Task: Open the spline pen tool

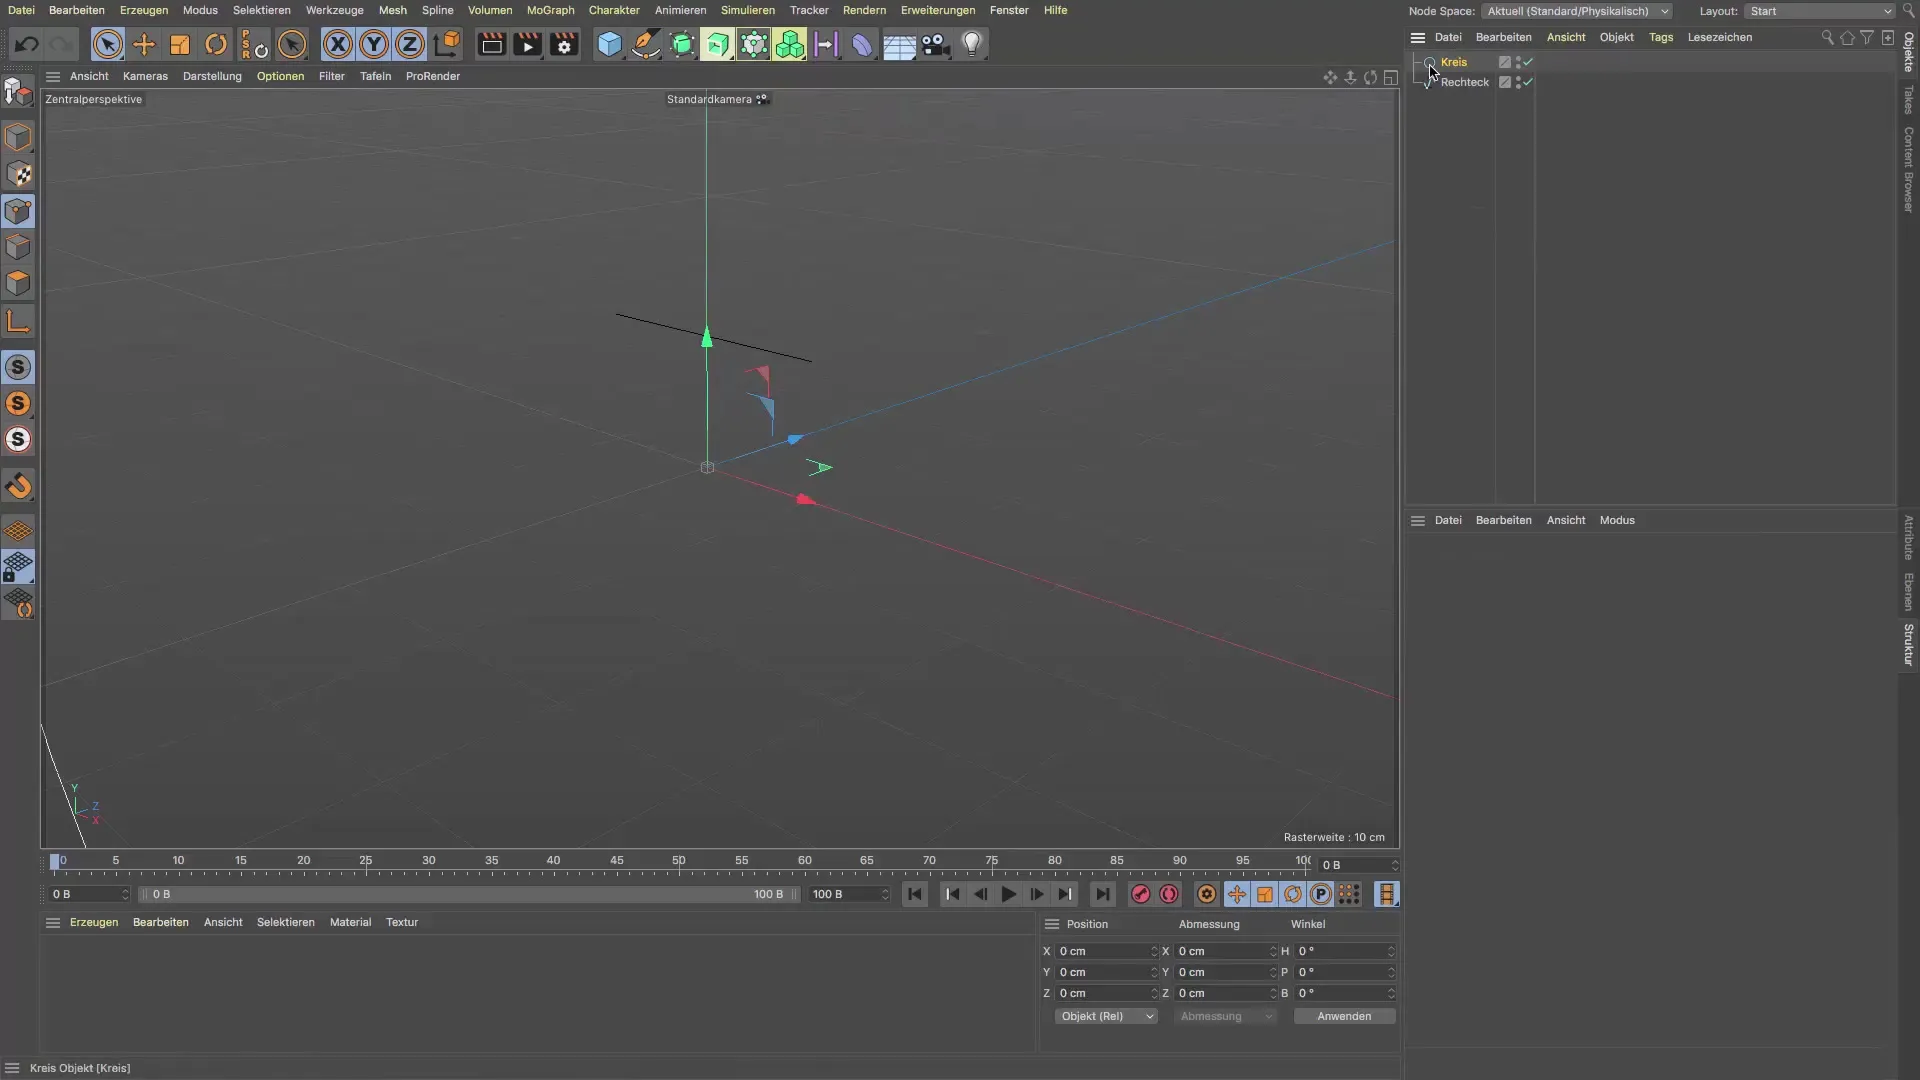Action: pyautogui.click(x=646, y=44)
